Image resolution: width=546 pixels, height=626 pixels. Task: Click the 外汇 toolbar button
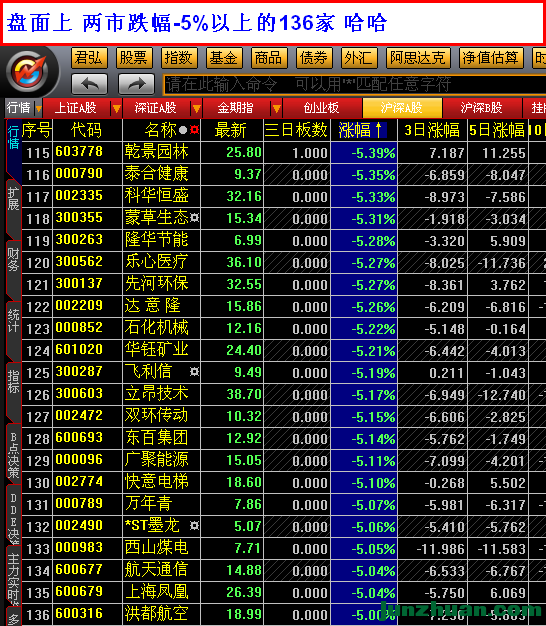[359, 58]
